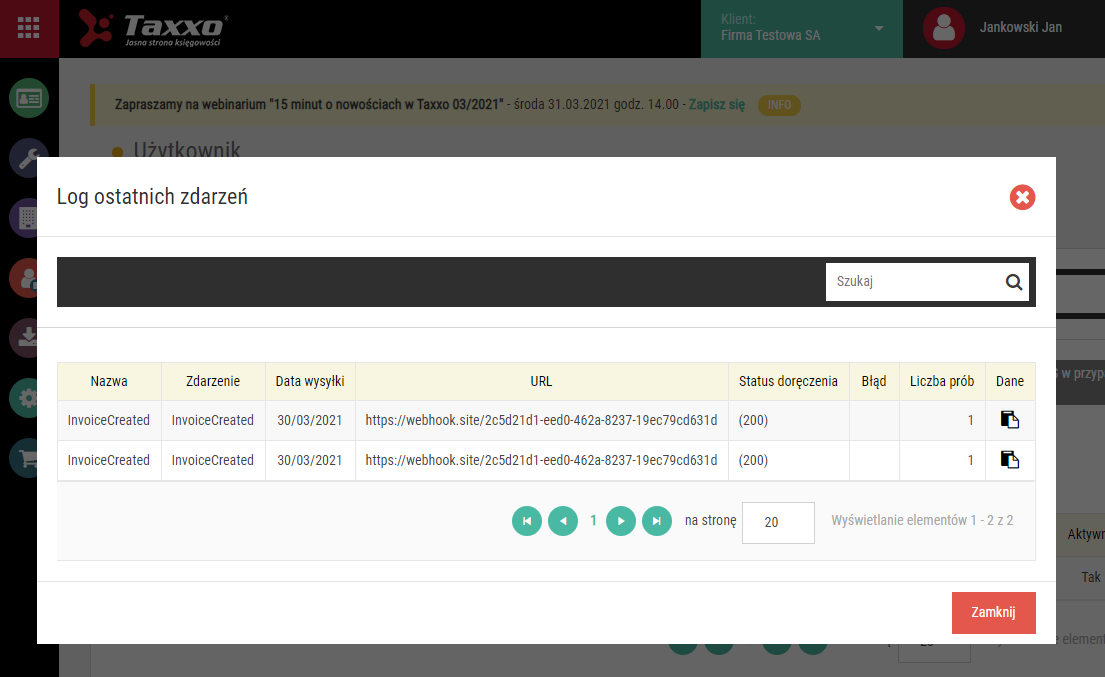The width and height of the screenshot is (1105, 677).
Task: Click the items per page field
Action: pos(778,522)
